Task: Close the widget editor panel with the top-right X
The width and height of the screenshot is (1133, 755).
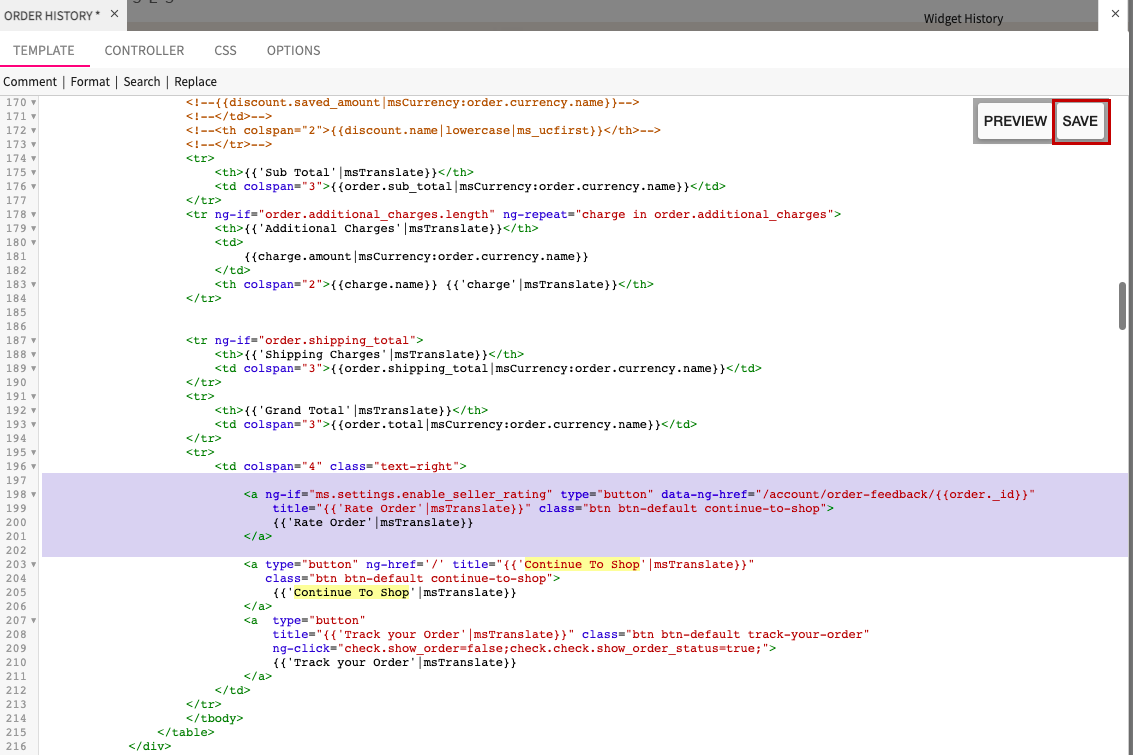Action: pyautogui.click(x=1115, y=14)
